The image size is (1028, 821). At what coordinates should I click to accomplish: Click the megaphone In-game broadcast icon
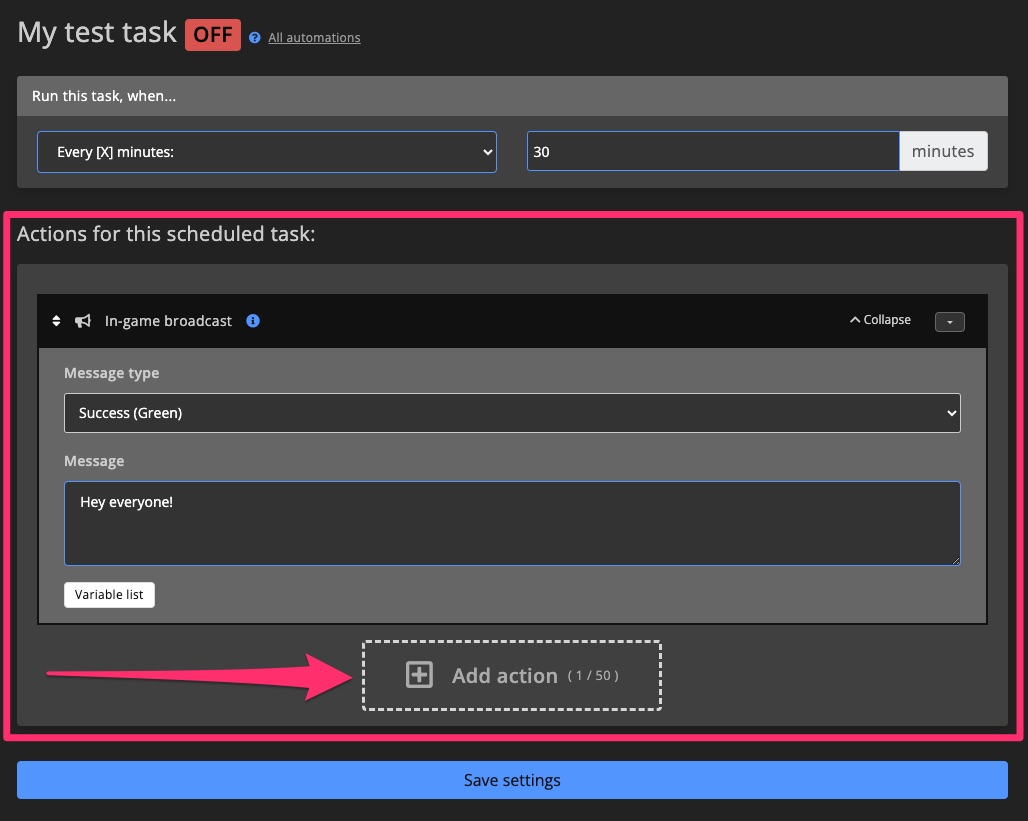(x=83, y=320)
